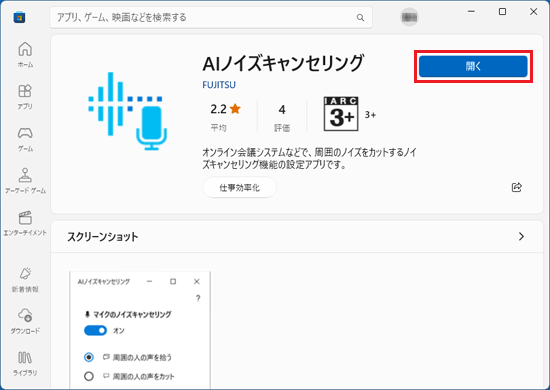
Task: Open the user profile avatar
Action: pyautogui.click(x=409, y=17)
